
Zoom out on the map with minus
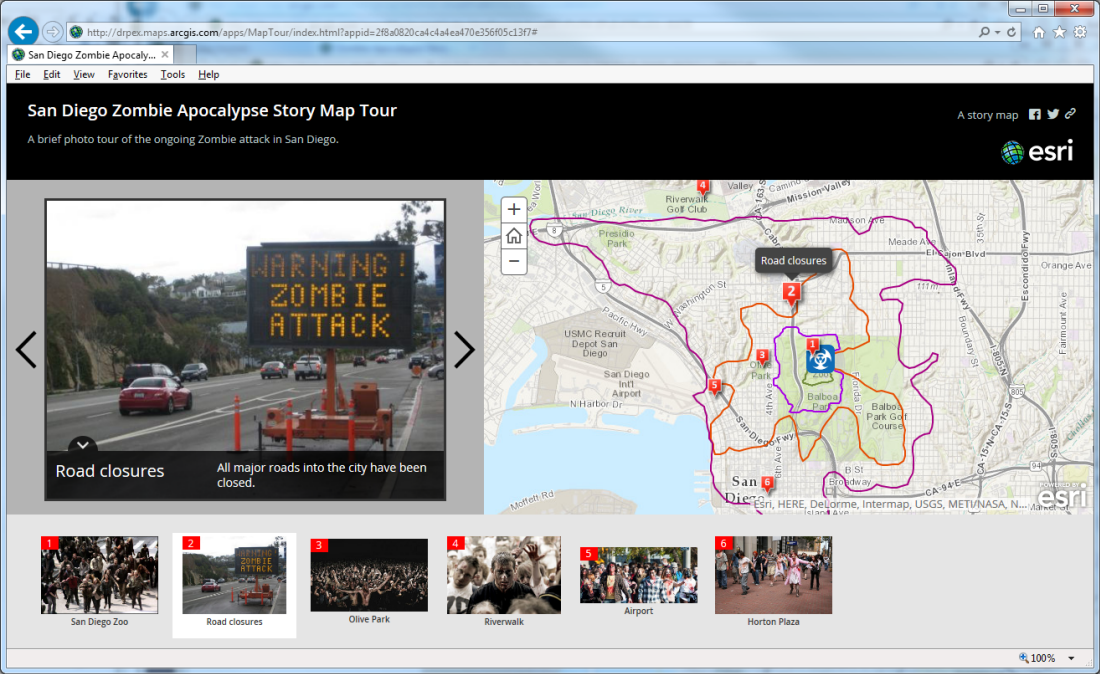(x=514, y=262)
